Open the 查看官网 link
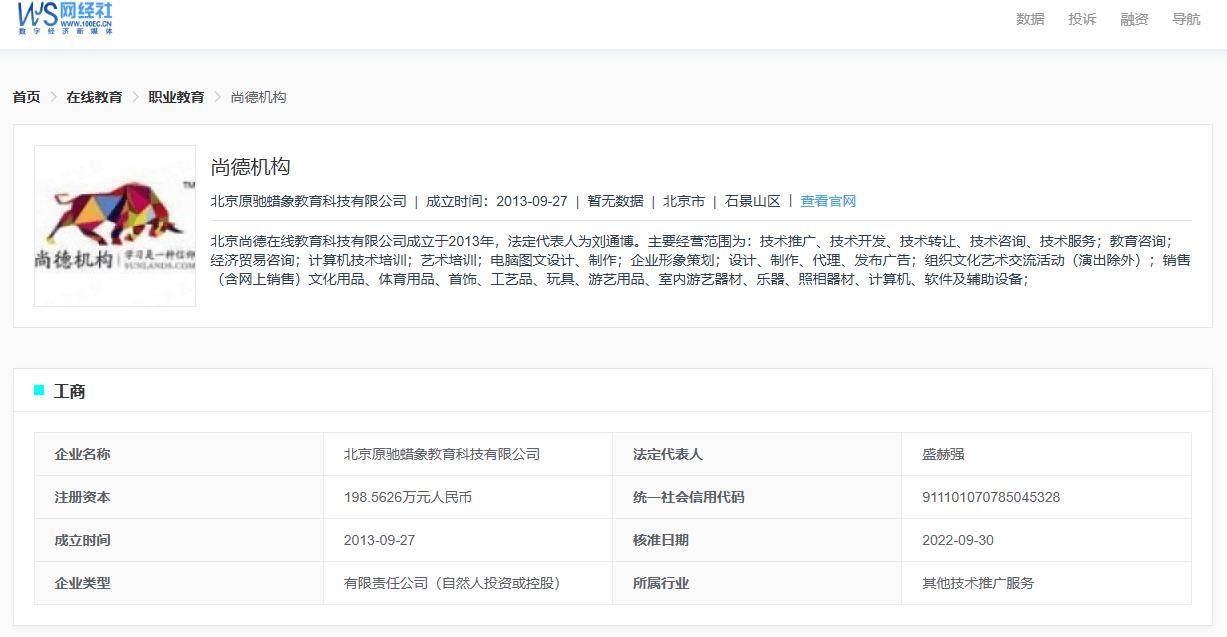This screenshot has height=637, width=1227. click(x=828, y=201)
